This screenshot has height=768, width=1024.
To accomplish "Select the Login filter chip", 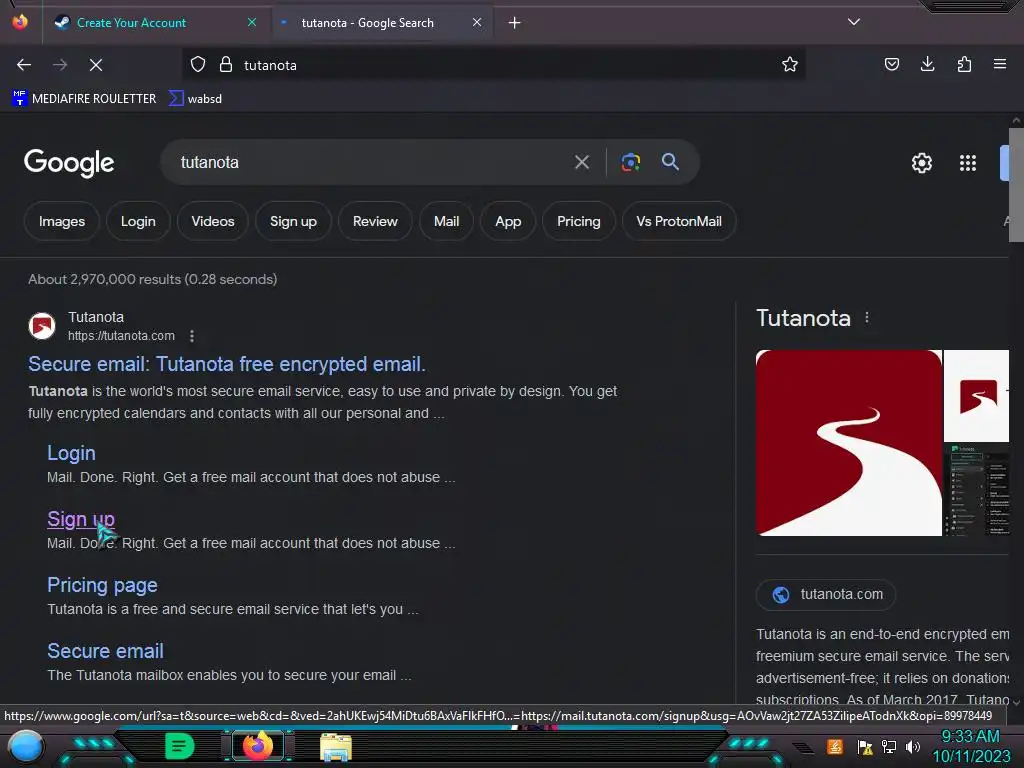I will click(x=138, y=221).
